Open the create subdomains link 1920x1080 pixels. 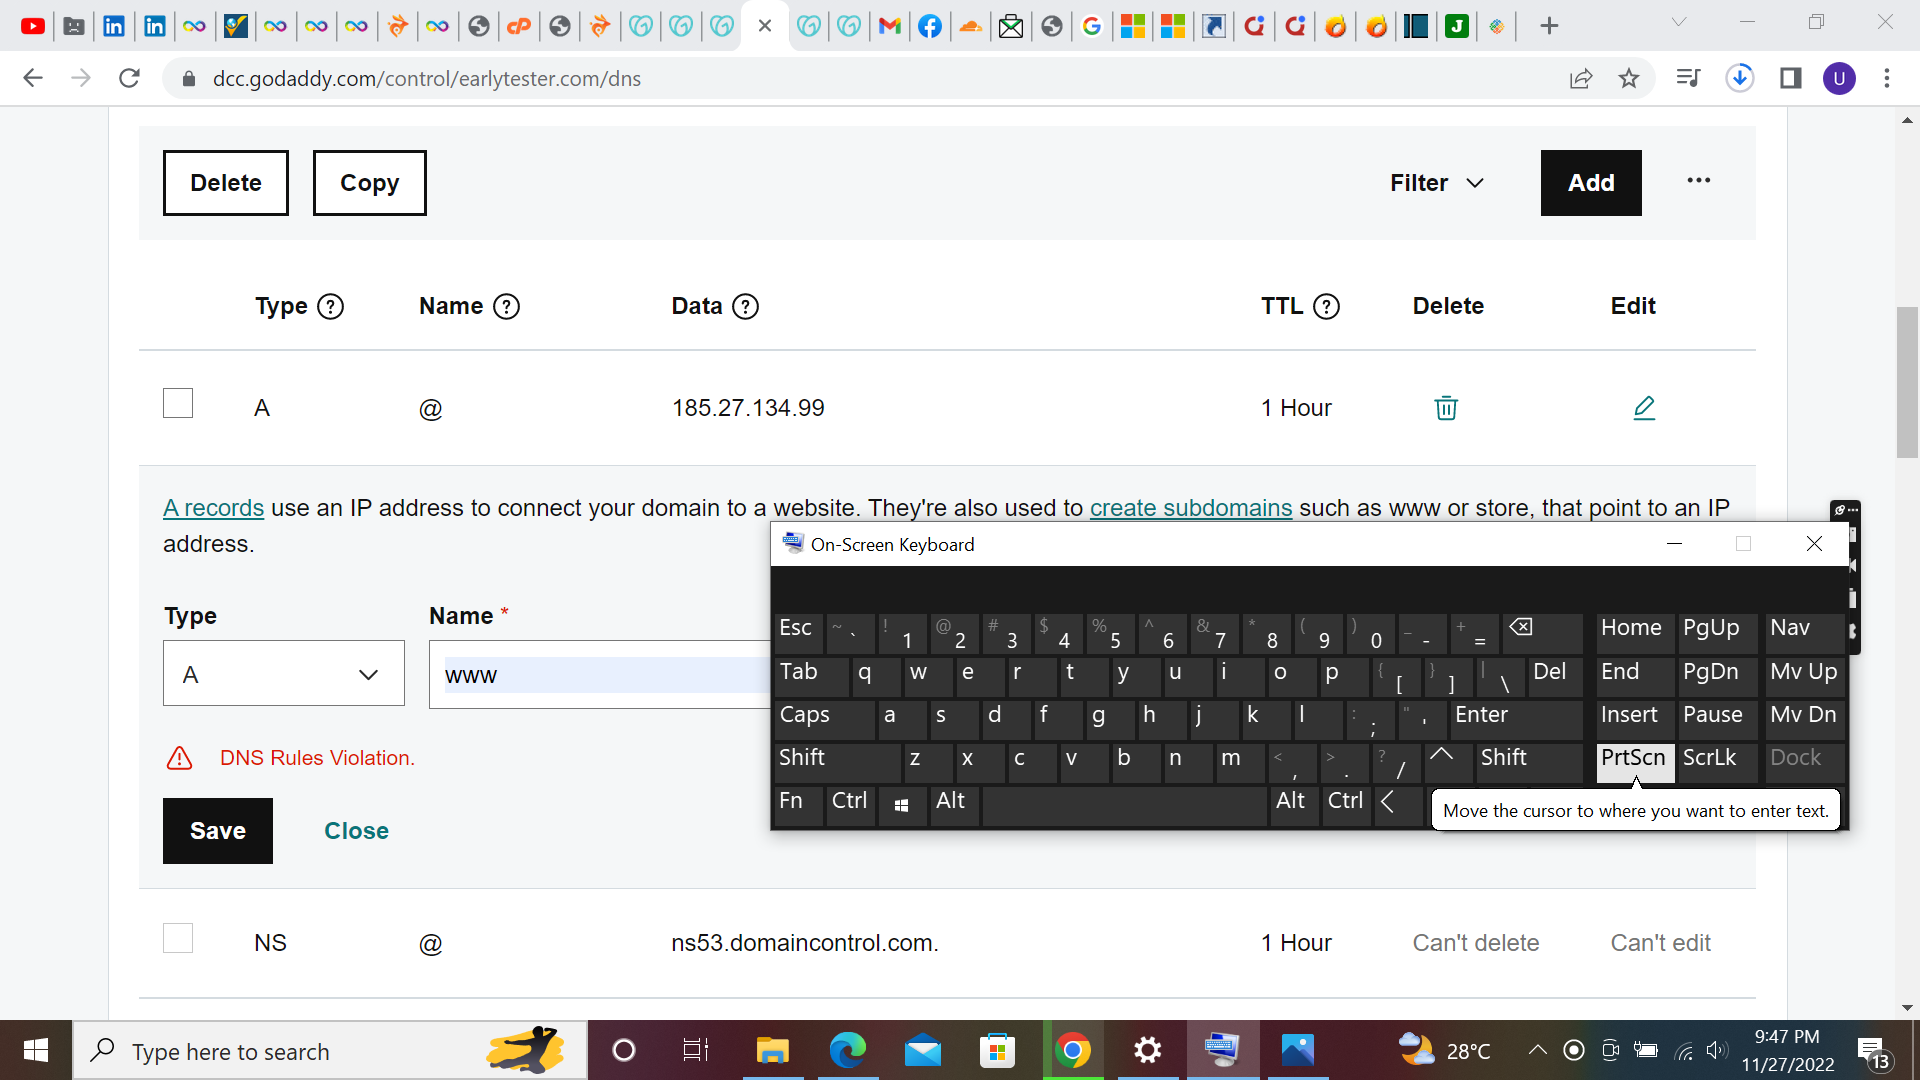1190,508
